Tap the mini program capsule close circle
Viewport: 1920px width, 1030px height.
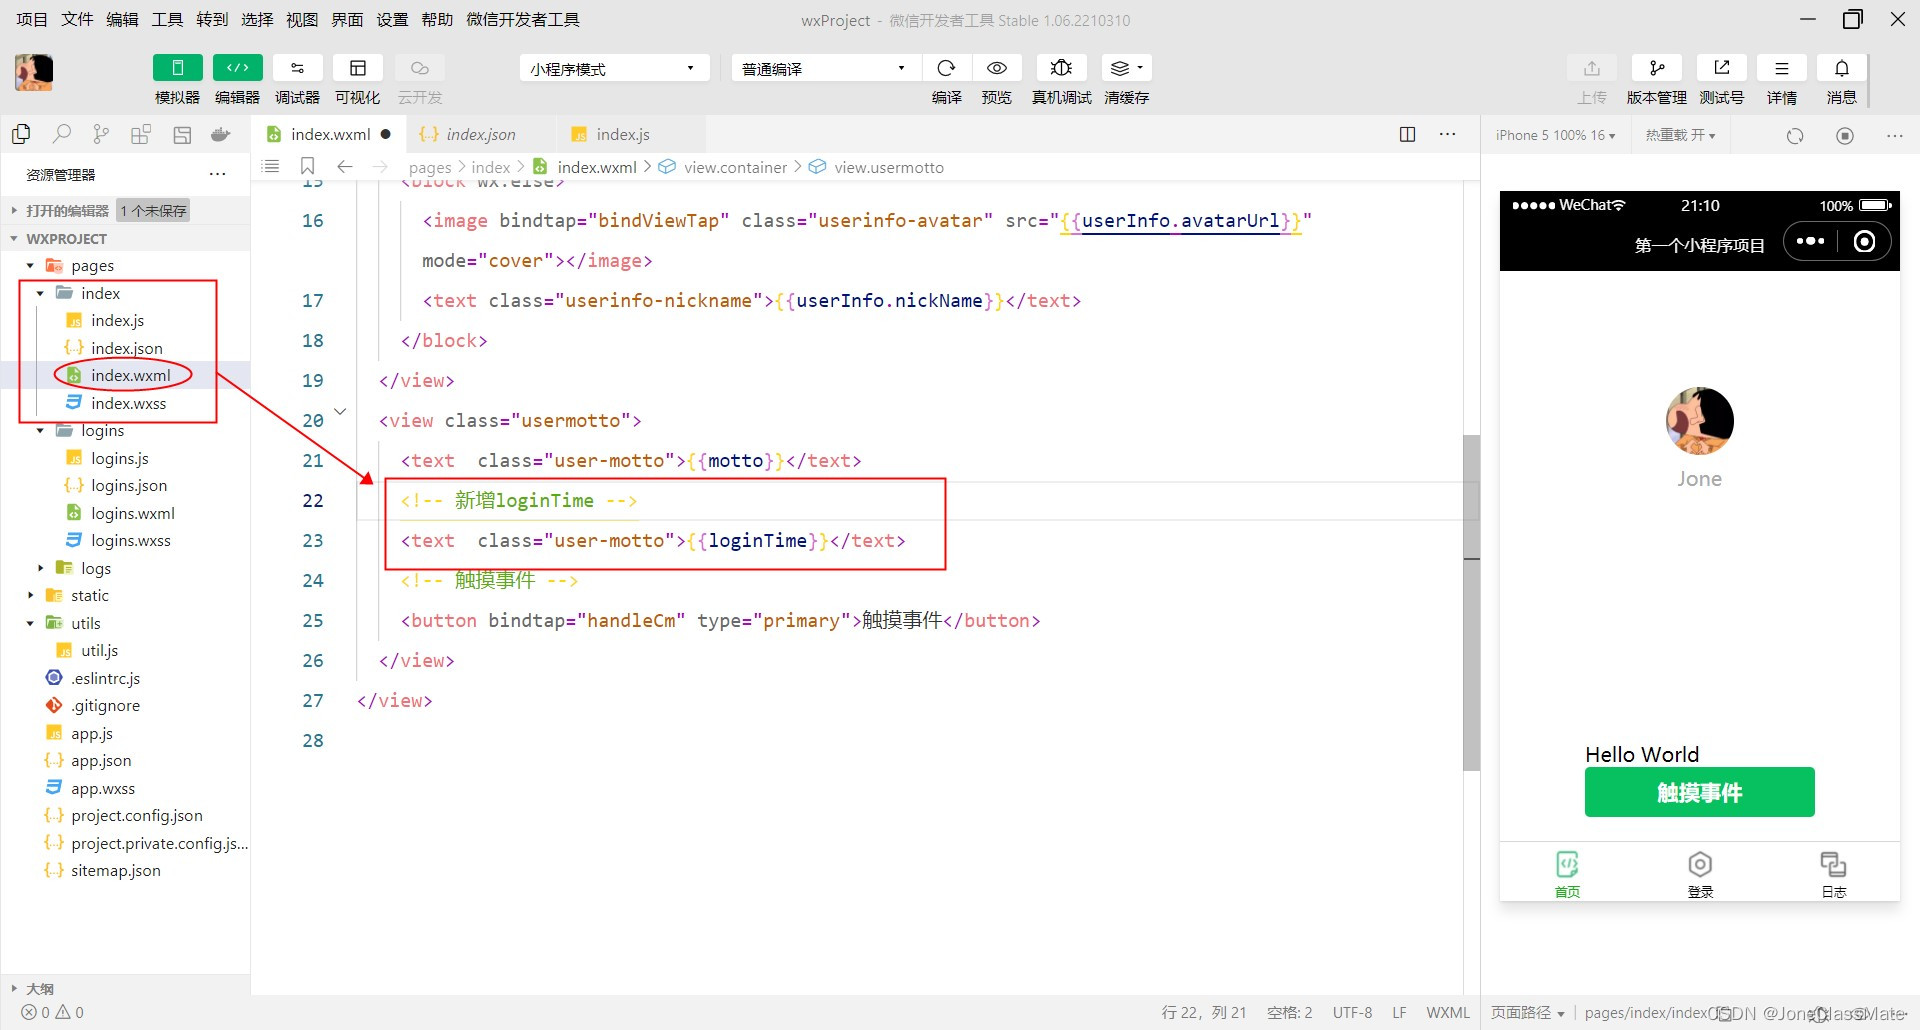(x=1864, y=241)
